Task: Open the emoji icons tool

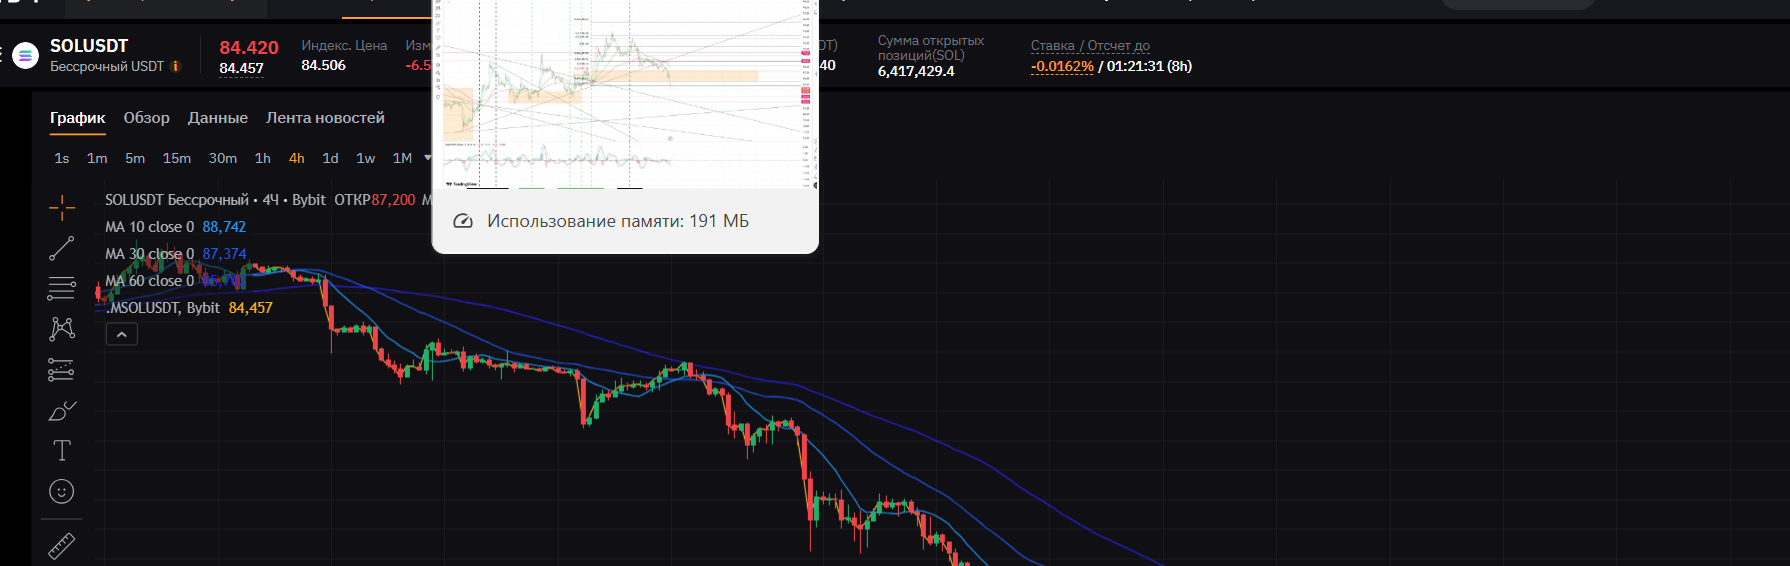Action: pyautogui.click(x=62, y=491)
